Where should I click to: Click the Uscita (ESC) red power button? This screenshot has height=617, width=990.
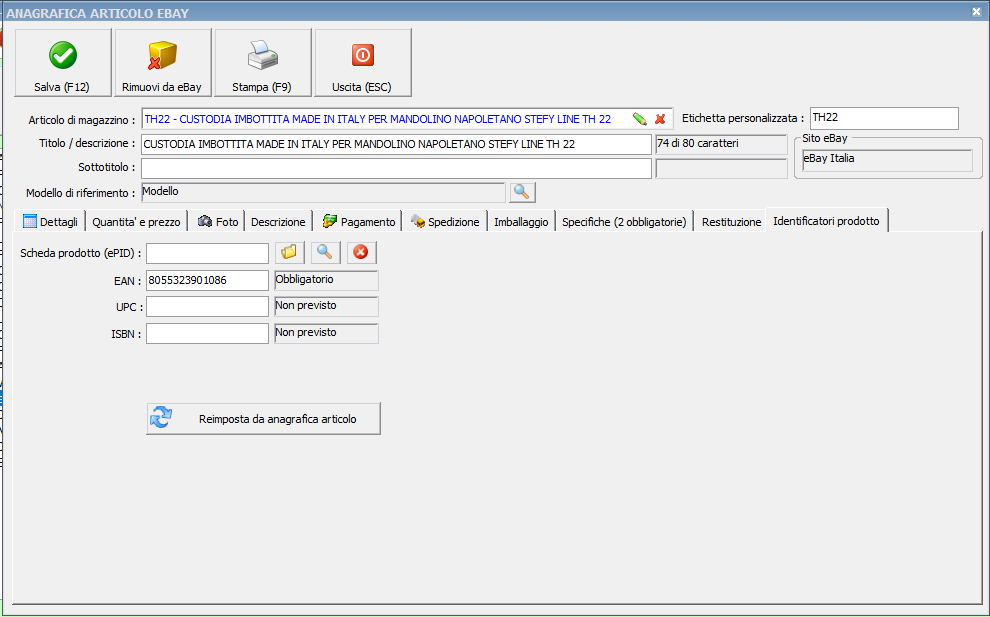(x=362, y=63)
